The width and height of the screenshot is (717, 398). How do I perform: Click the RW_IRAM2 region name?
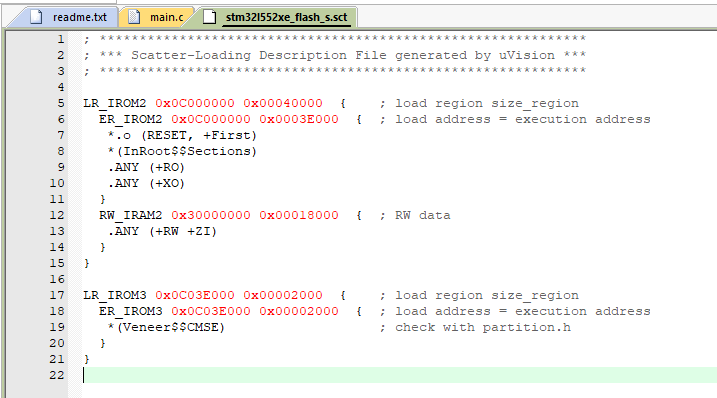[x=131, y=215]
